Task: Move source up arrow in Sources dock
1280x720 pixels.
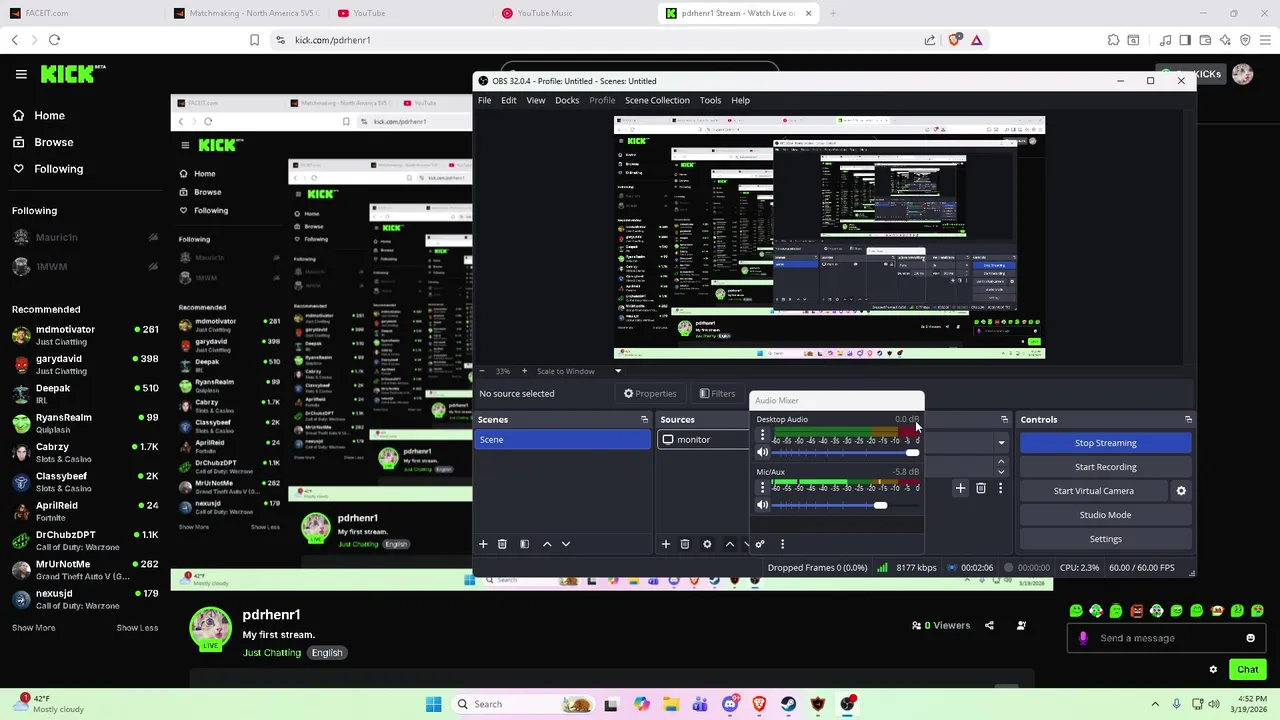Action: click(x=730, y=544)
